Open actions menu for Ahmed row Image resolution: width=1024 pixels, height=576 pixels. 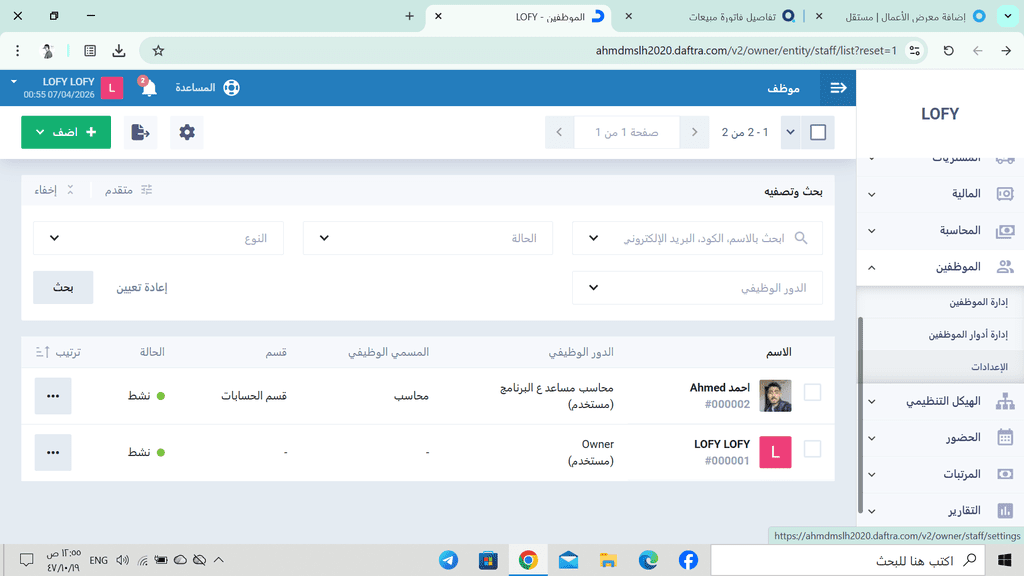(53, 396)
